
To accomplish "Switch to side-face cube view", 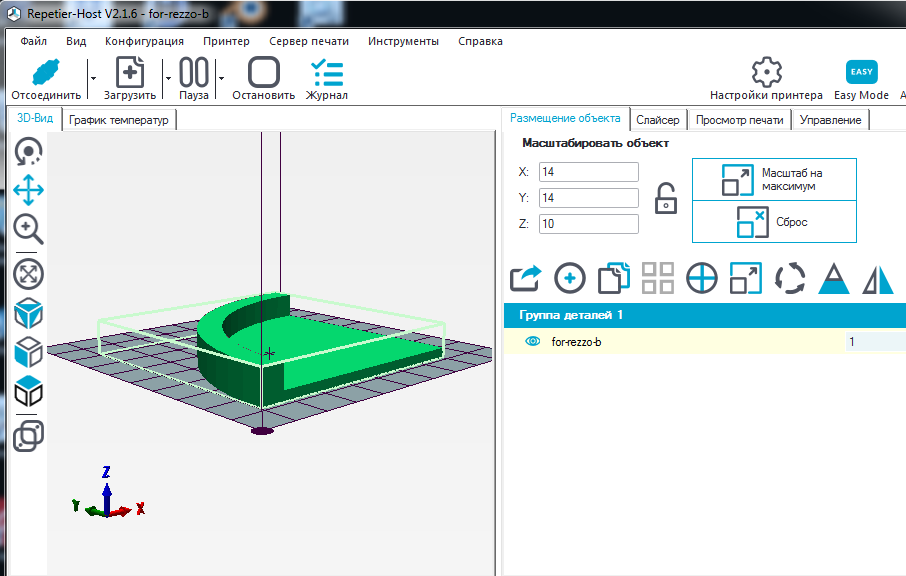I will pos(28,352).
